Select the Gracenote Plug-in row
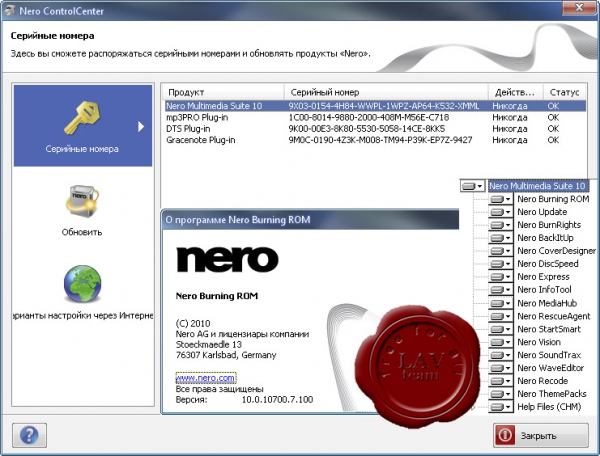Screen dimensions: 600x456 375,140
